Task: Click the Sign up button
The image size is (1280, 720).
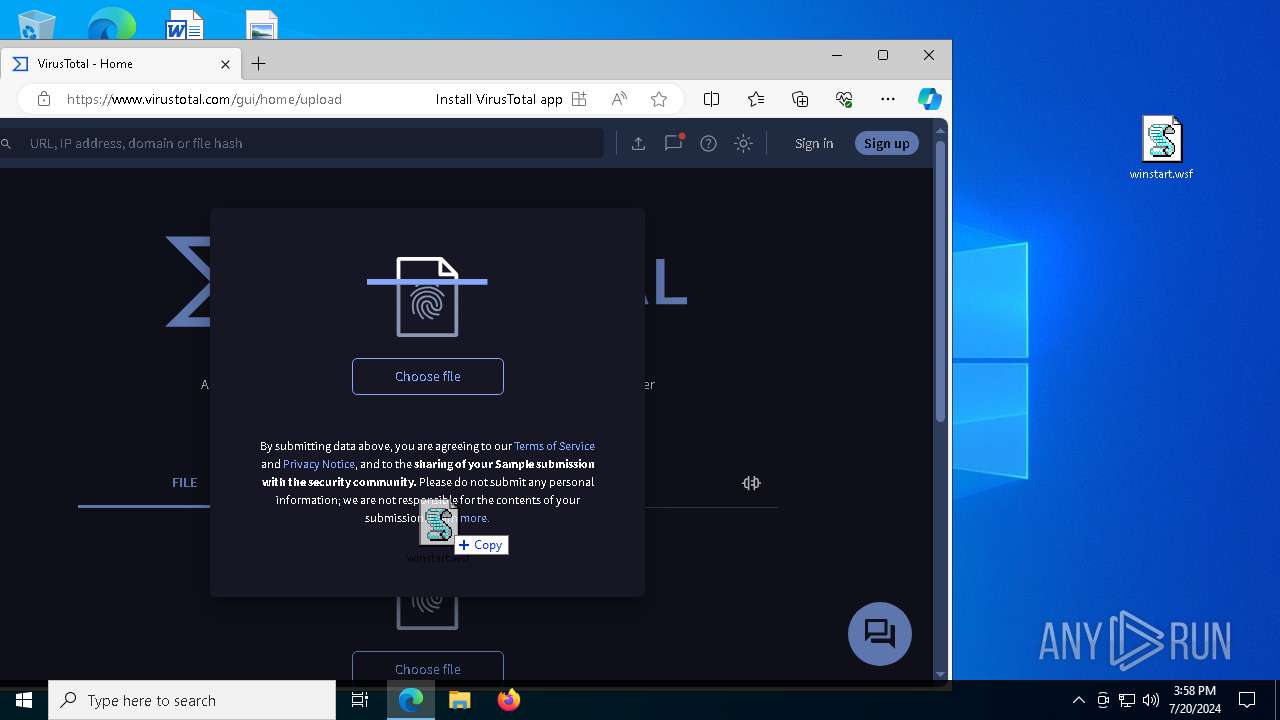Action: [x=886, y=143]
